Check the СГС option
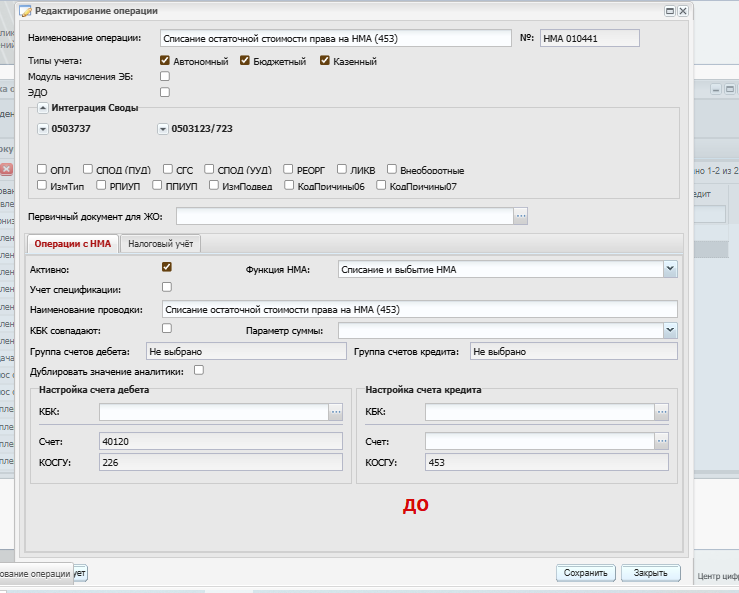Screen dimensions: 739x593 point(168,169)
